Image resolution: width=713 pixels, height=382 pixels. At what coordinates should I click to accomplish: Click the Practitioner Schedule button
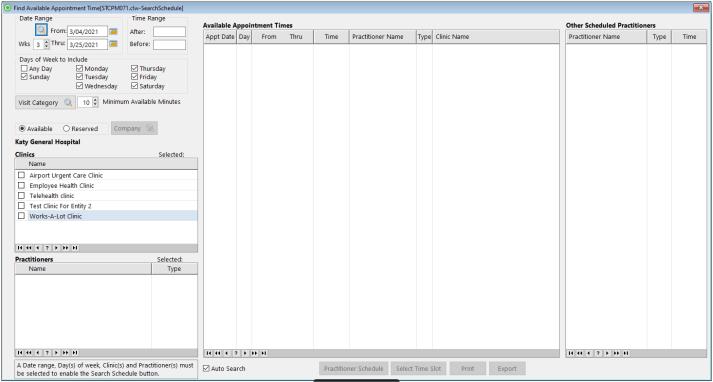click(354, 368)
